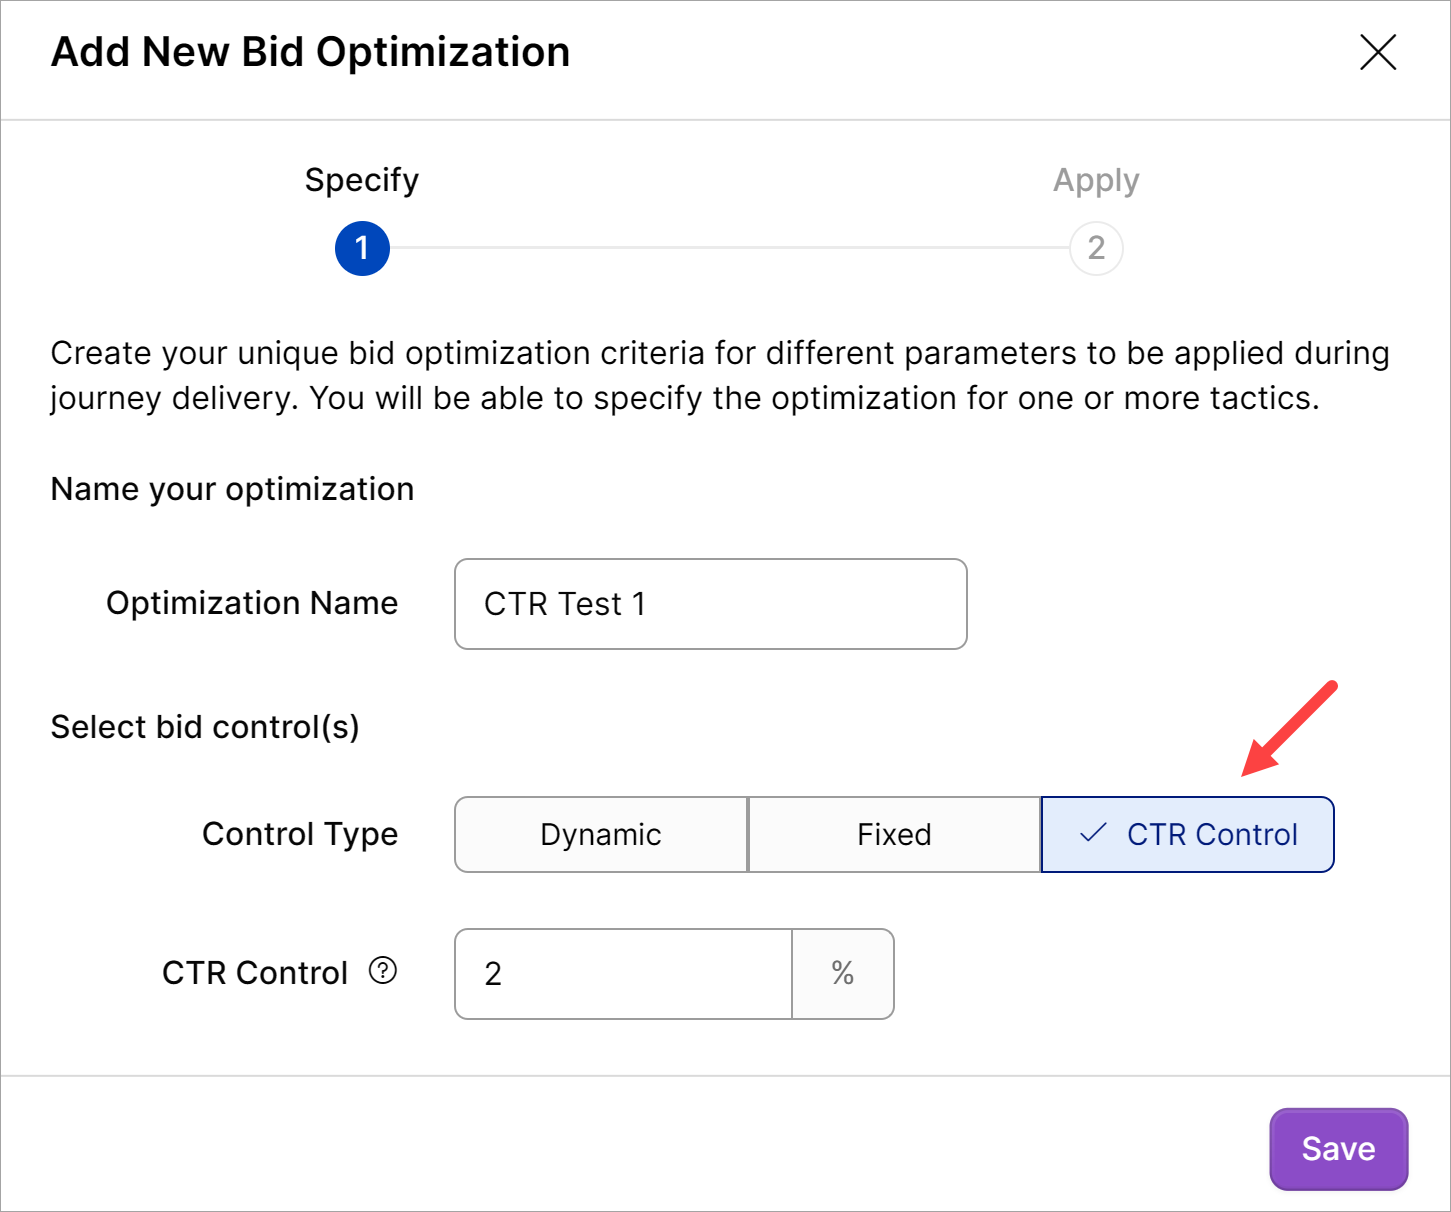The width and height of the screenshot is (1451, 1212).
Task: Switch to the Apply step label
Action: coord(1096,180)
